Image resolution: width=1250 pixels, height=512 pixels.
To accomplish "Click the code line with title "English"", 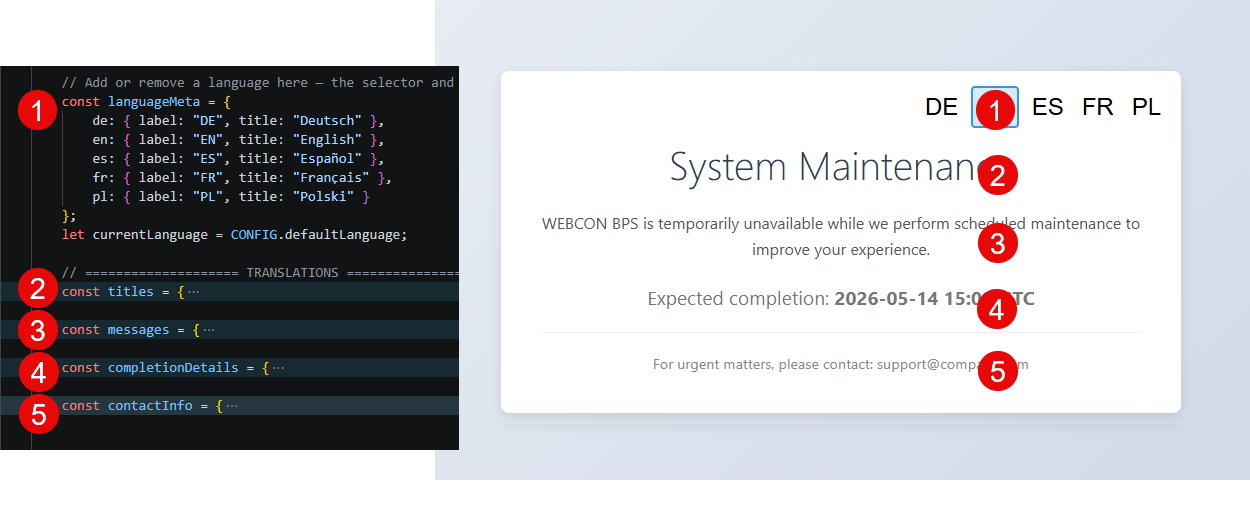I will [238, 140].
